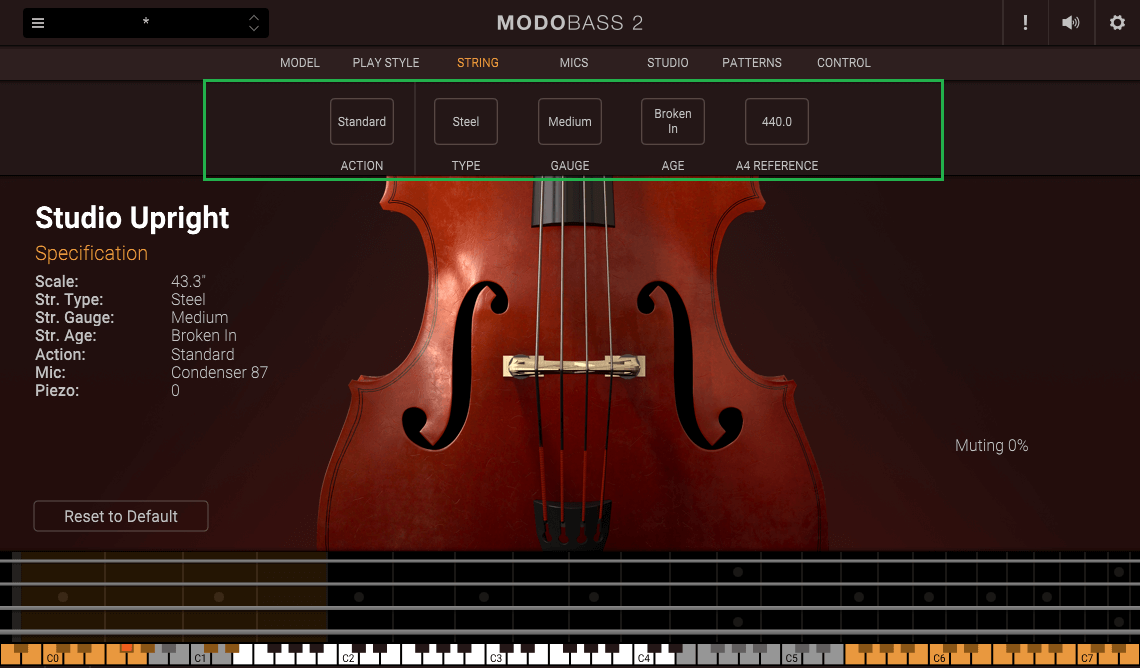Open the MICS tab
The width and height of the screenshot is (1140, 668).
[x=574, y=63]
